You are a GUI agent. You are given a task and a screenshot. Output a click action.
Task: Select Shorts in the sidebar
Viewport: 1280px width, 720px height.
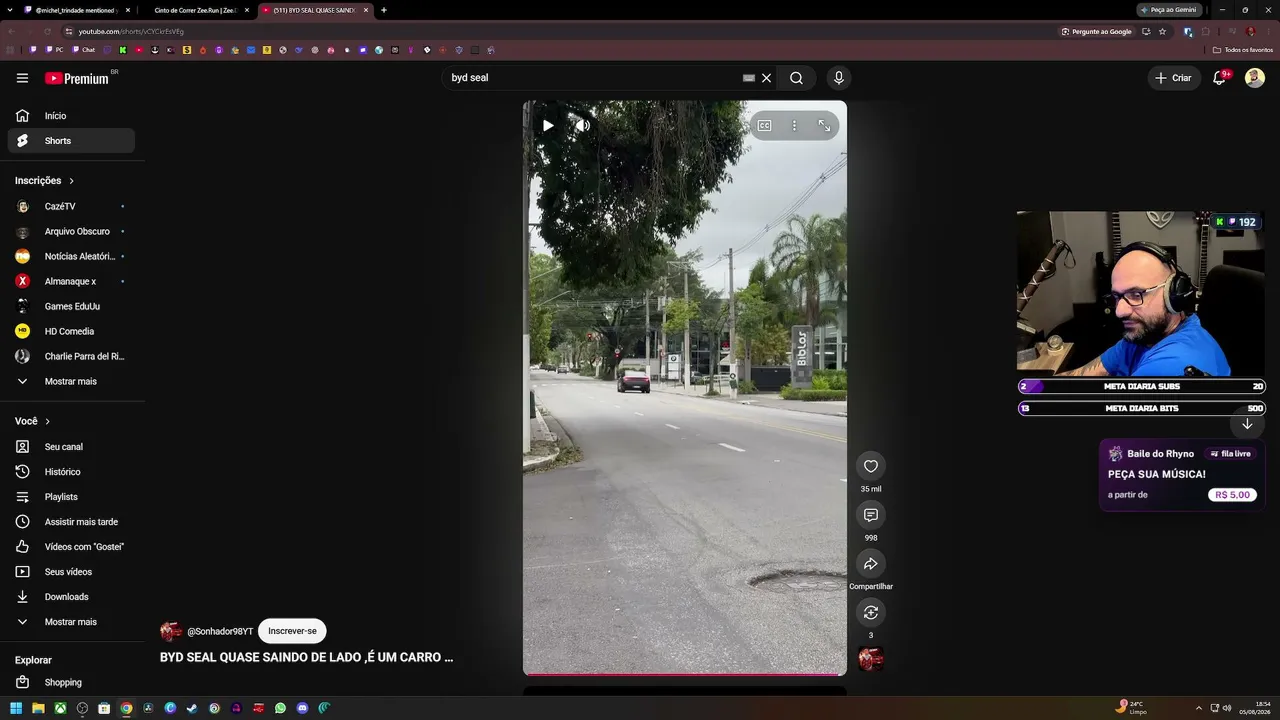[x=71, y=141]
